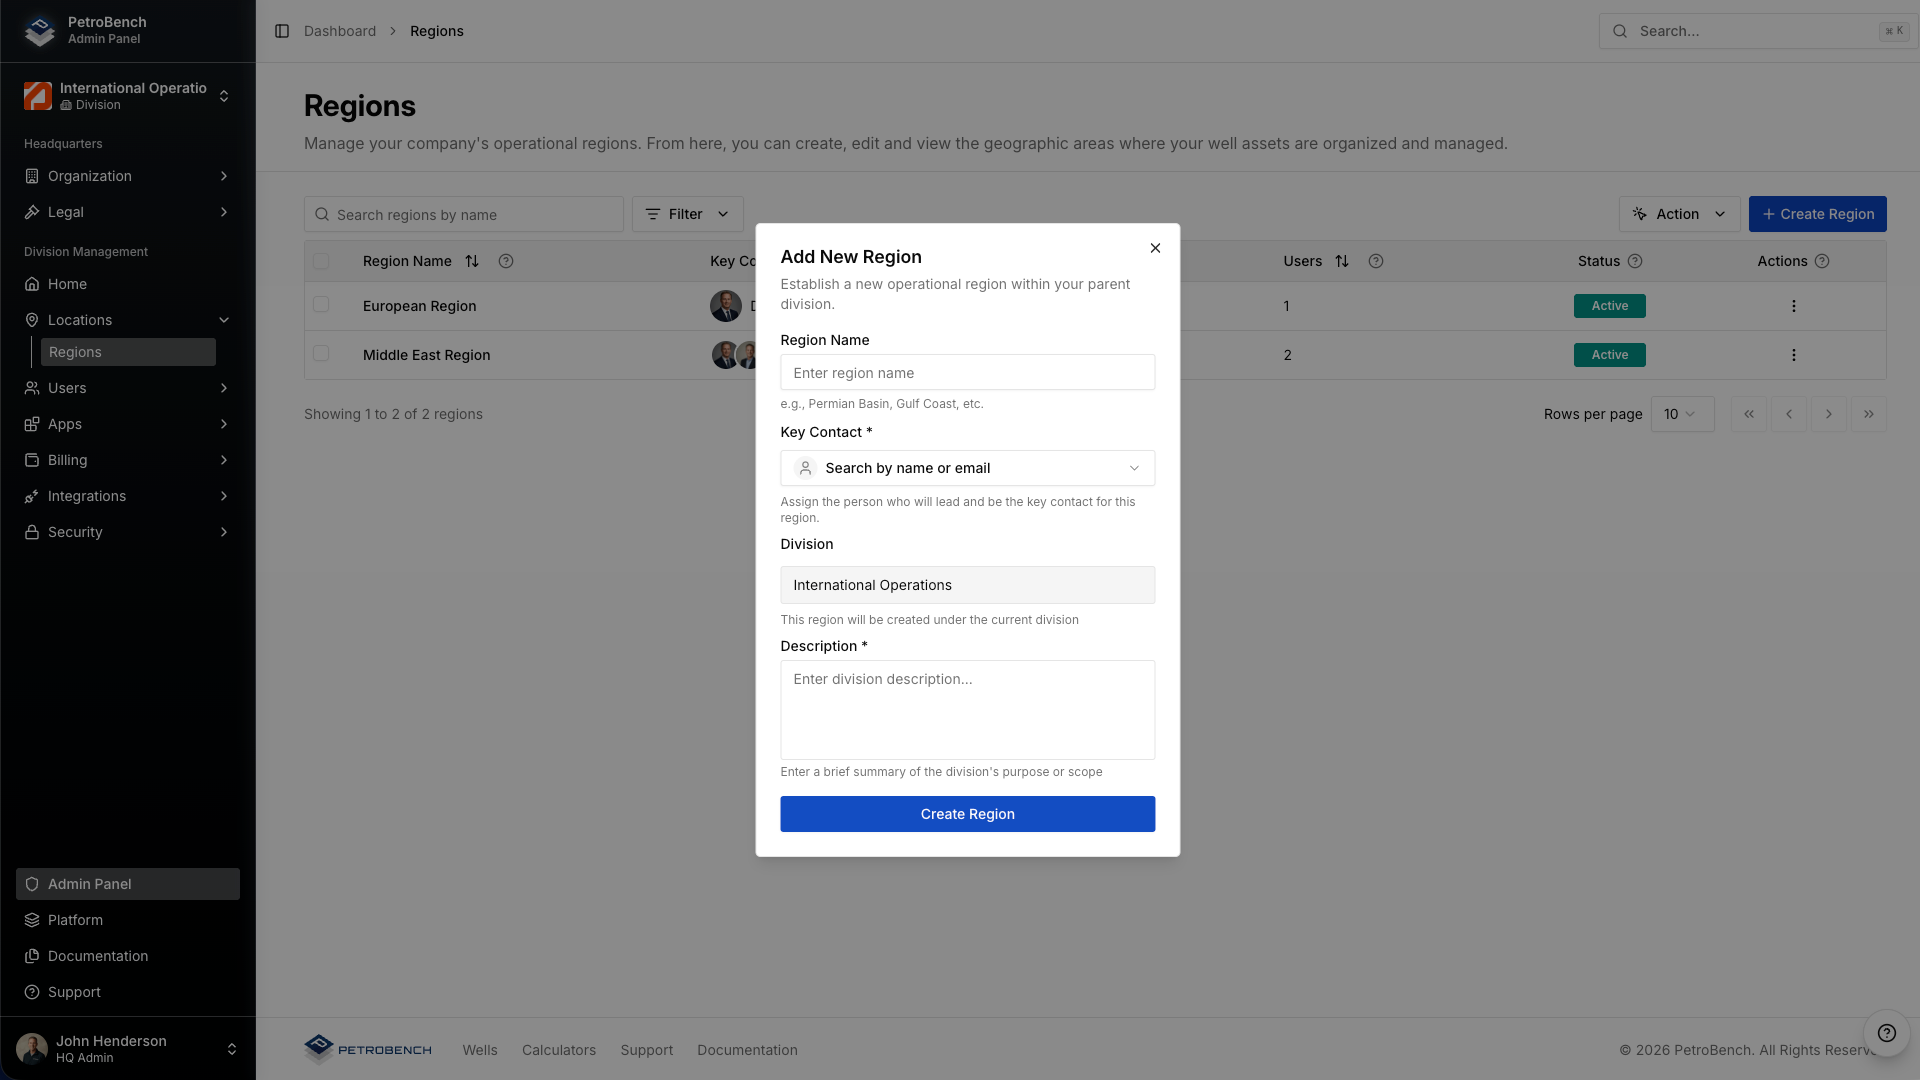Open the three-dot actions menu for Middle East Region
1920x1080 pixels.
tap(1794, 355)
